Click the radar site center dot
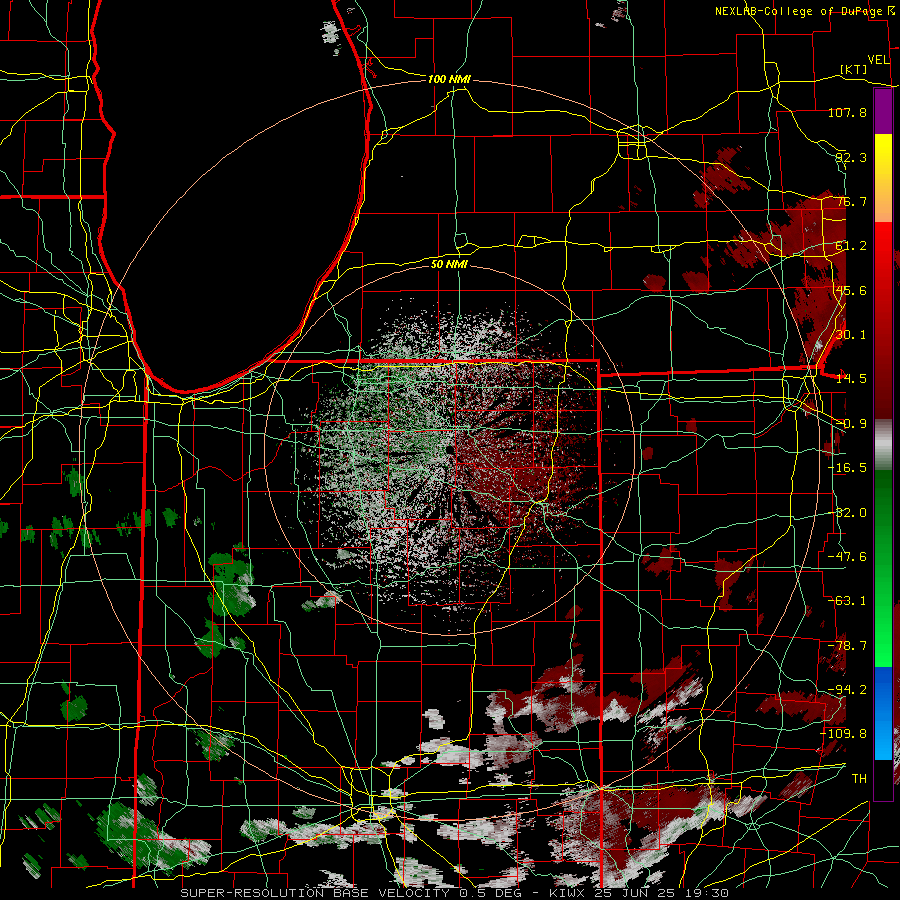The width and height of the screenshot is (900, 900). (x=449, y=449)
